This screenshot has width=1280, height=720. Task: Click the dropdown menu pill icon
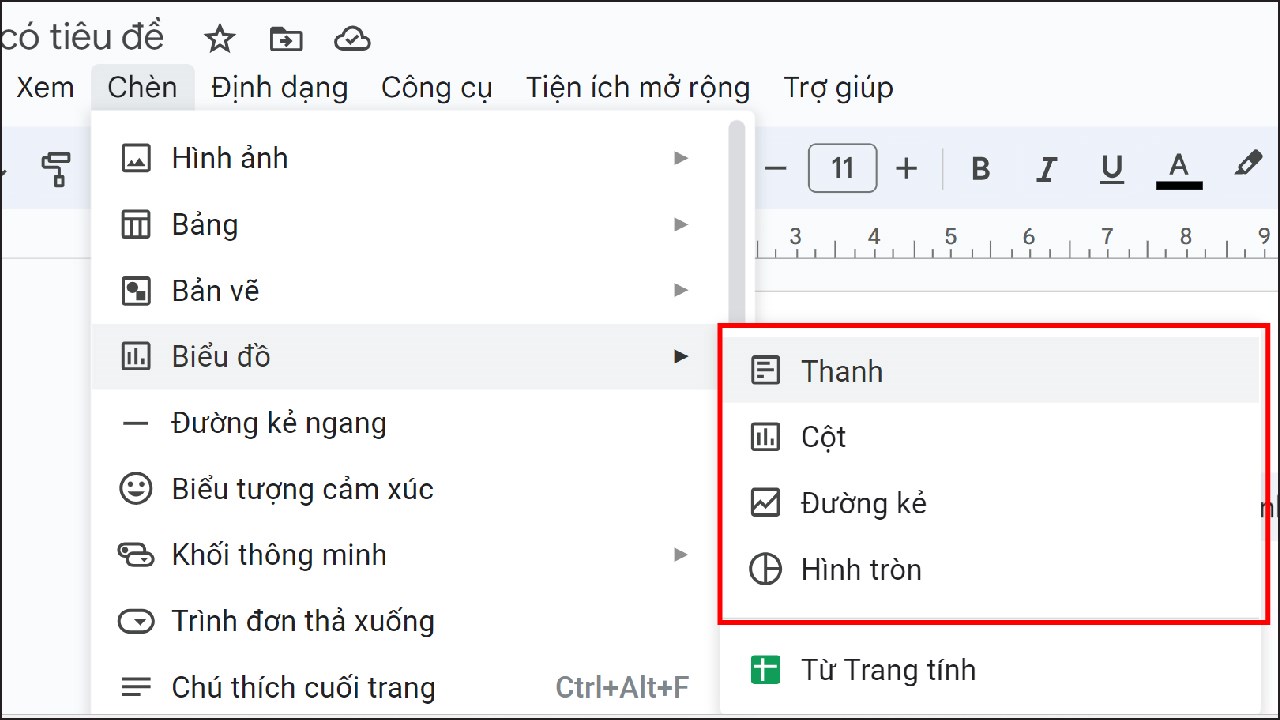point(136,621)
